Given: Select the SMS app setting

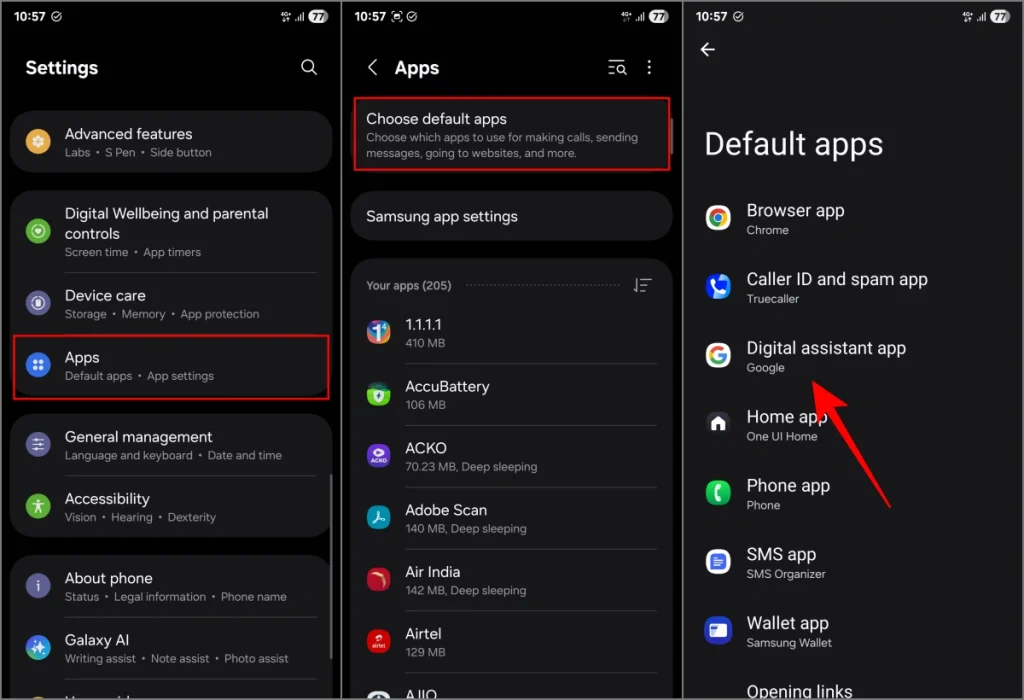Looking at the screenshot, I should (x=853, y=562).
